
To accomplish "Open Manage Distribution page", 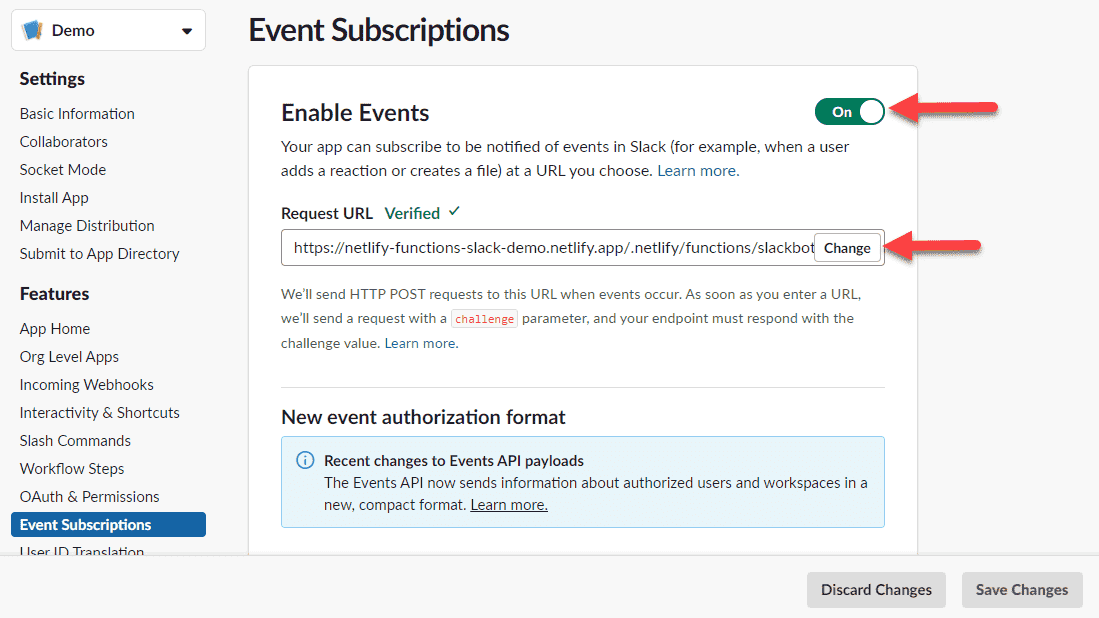I will pyautogui.click(x=87, y=226).
